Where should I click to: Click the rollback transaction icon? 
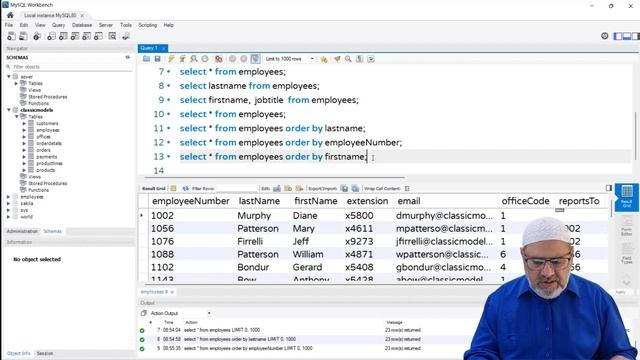pyautogui.click(x=244, y=59)
